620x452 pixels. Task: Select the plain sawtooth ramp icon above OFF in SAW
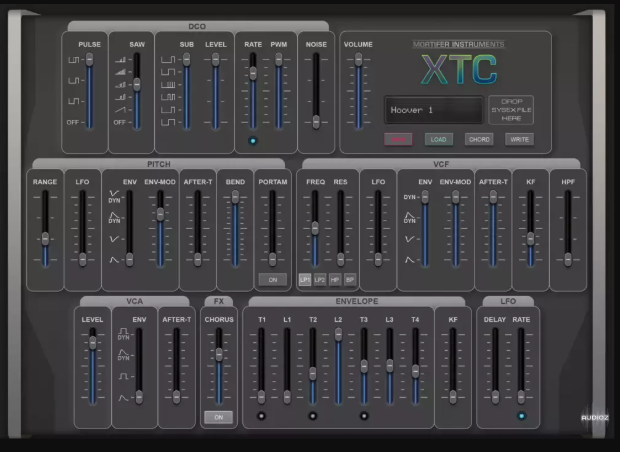120,110
